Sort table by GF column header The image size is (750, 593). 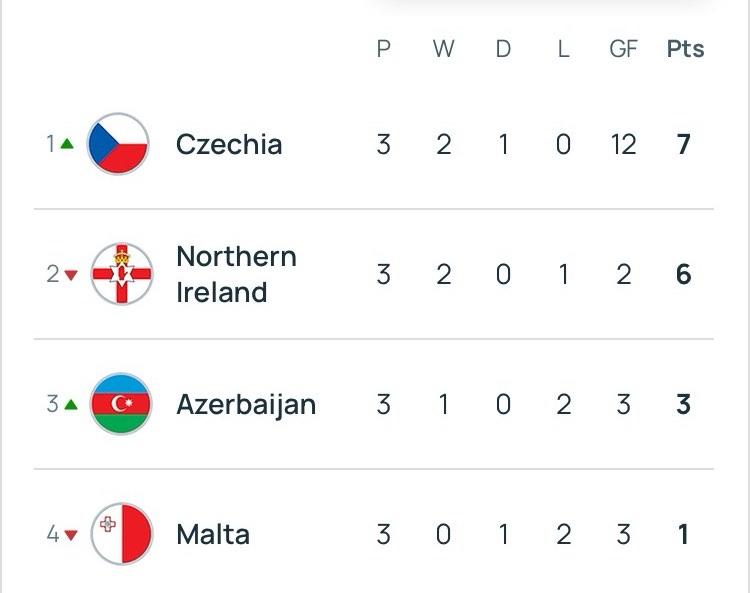pos(623,49)
